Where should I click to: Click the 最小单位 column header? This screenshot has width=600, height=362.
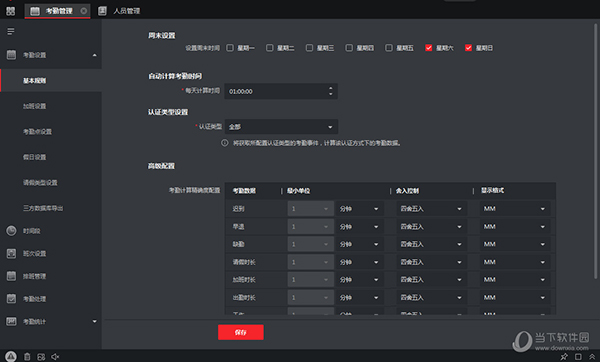click(x=298, y=191)
